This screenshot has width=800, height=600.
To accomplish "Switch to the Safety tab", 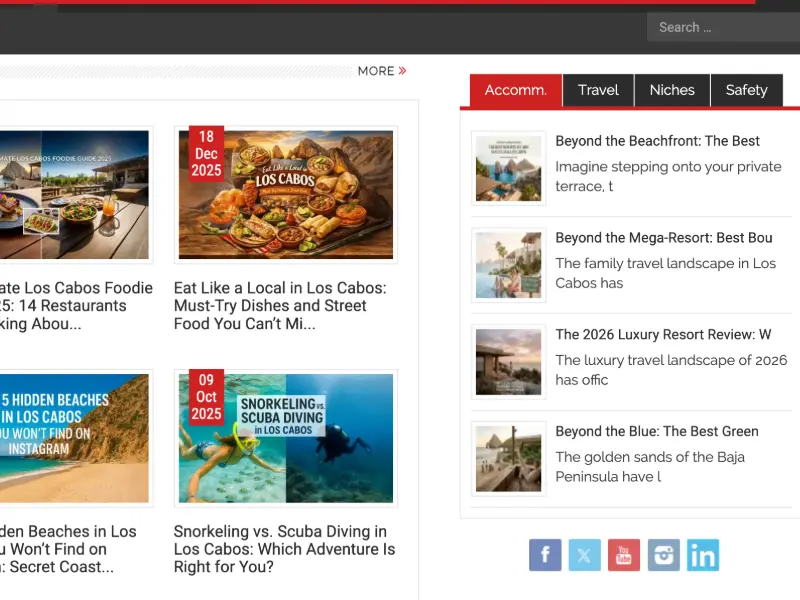I will [x=746, y=90].
